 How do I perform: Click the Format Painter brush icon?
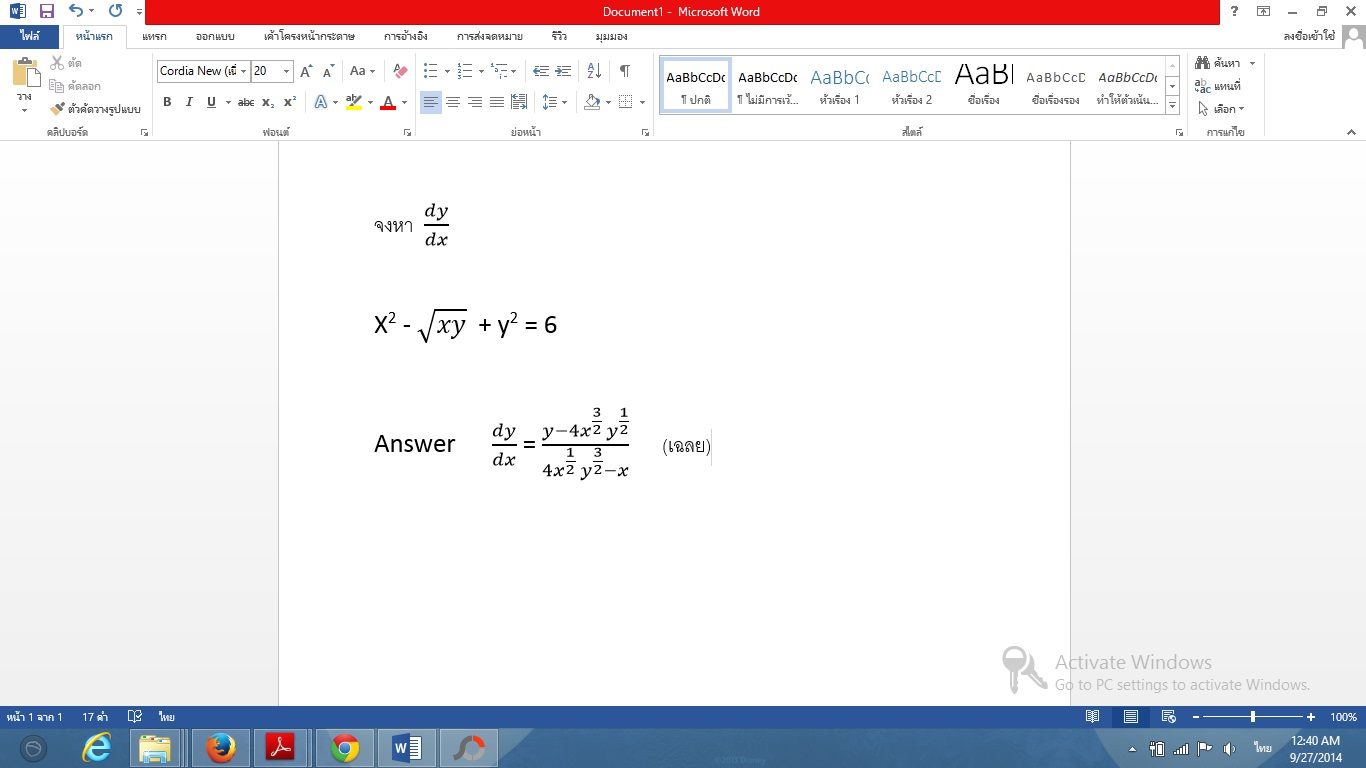pos(57,109)
